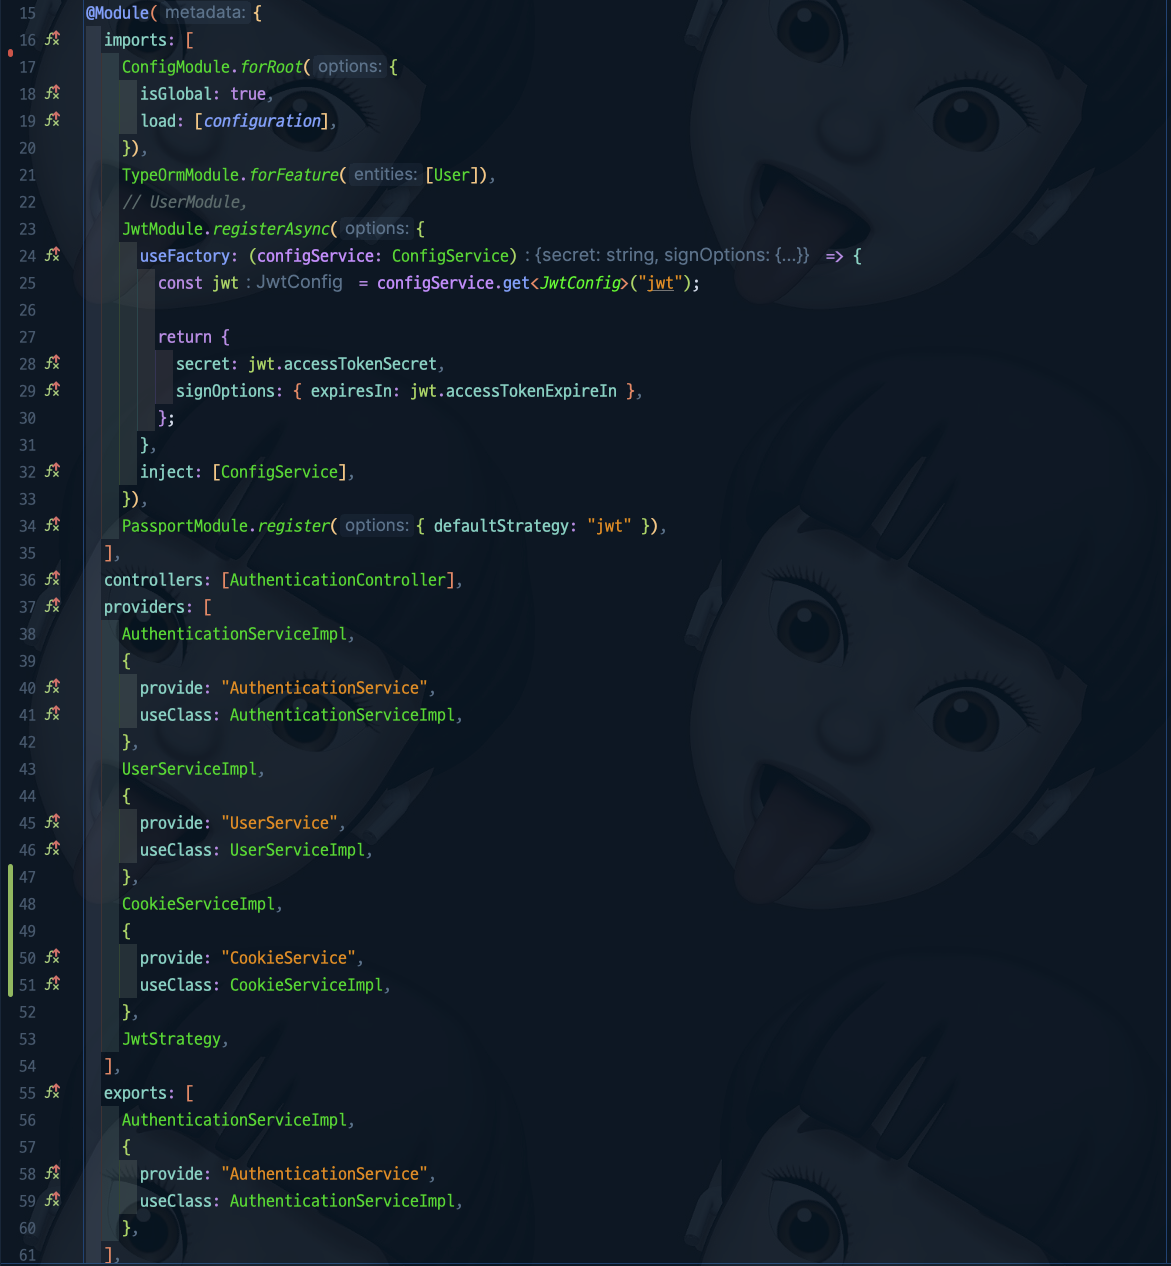Click the green change marker beside line 49
Image resolution: width=1171 pixels, height=1266 pixels.
pos(10,931)
